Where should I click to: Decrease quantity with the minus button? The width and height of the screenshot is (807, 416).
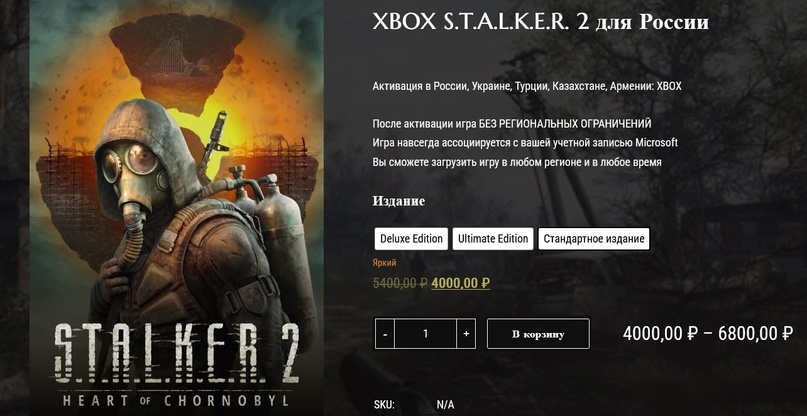click(385, 334)
